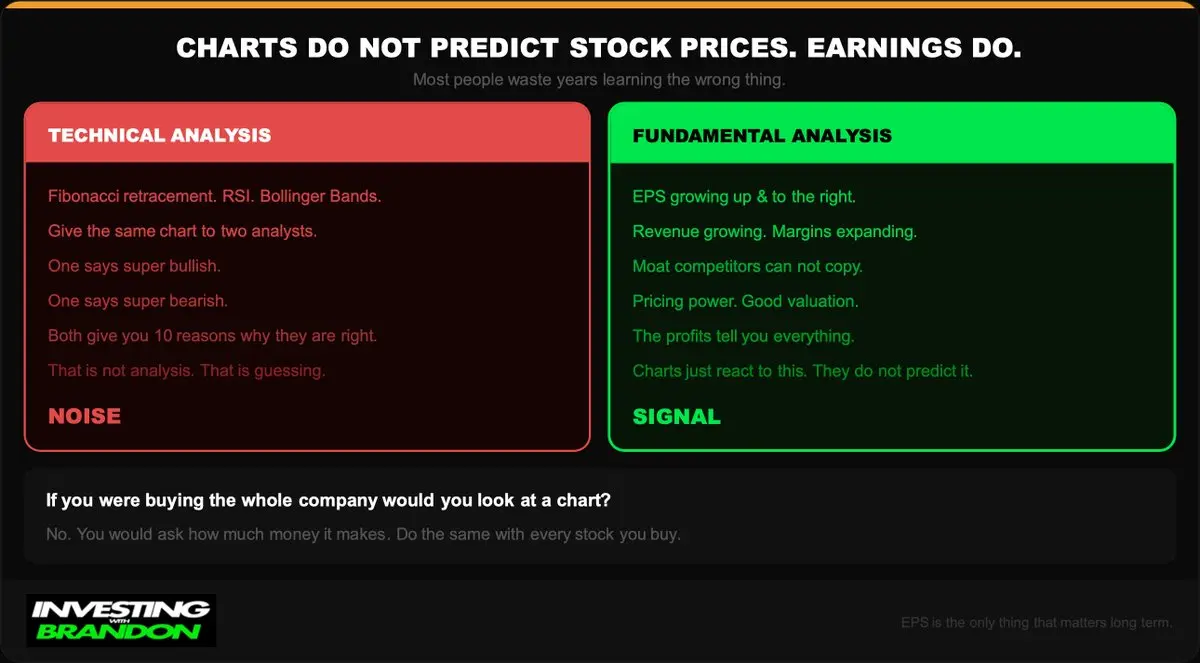Click the 'One says super bearish' line
The height and width of the screenshot is (663, 1200).
[x=138, y=300]
